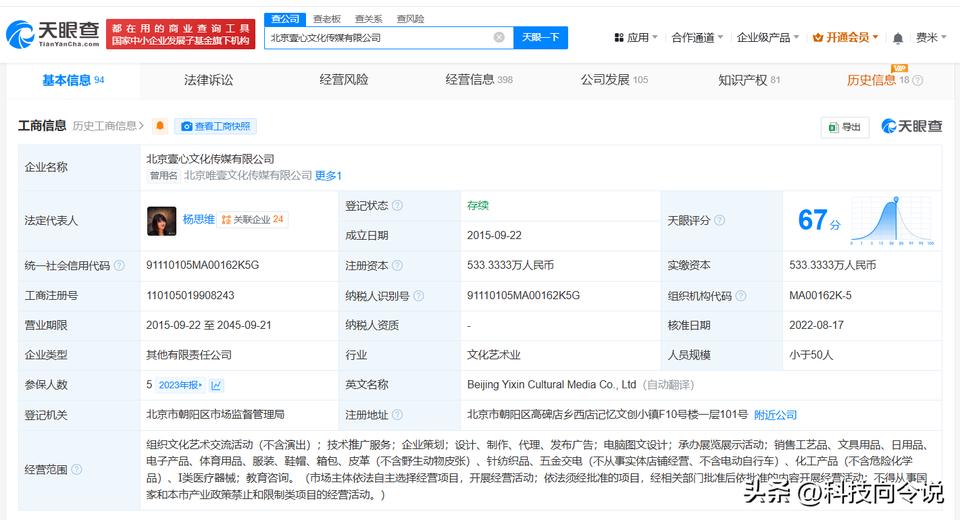The image size is (960, 520).
Task: Click the 导出 export button
Action: 844,127
